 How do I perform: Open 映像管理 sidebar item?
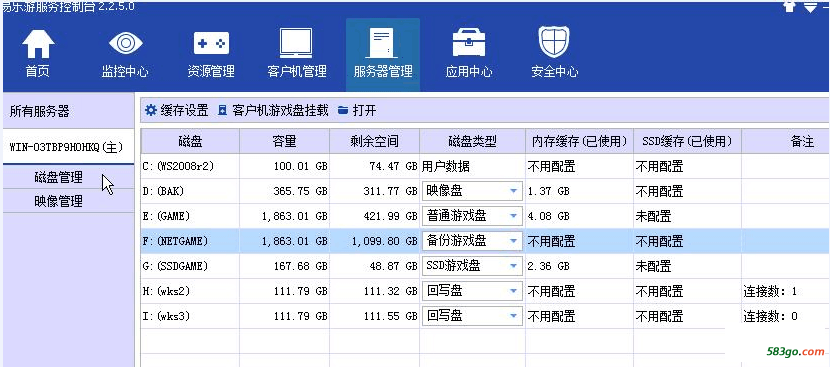[x=59, y=201]
